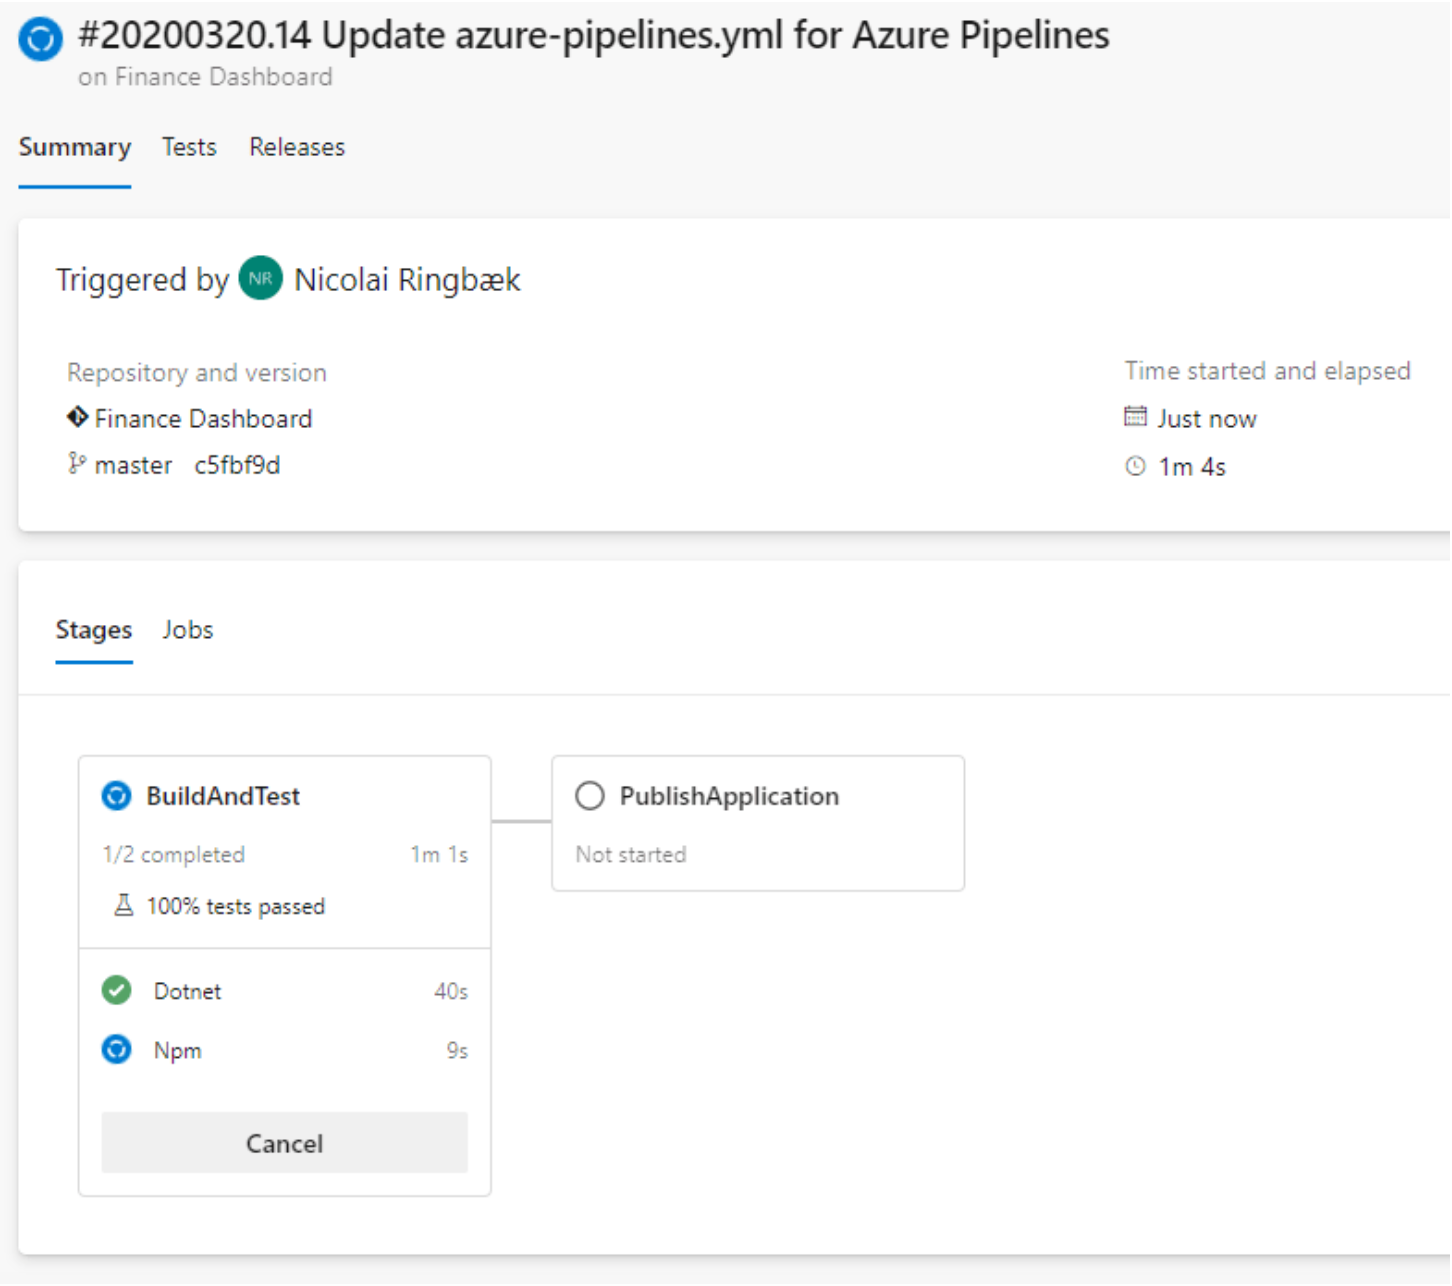The height and width of the screenshot is (1286, 1452).
Task: Switch to the Releases tab
Action: point(297,147)
